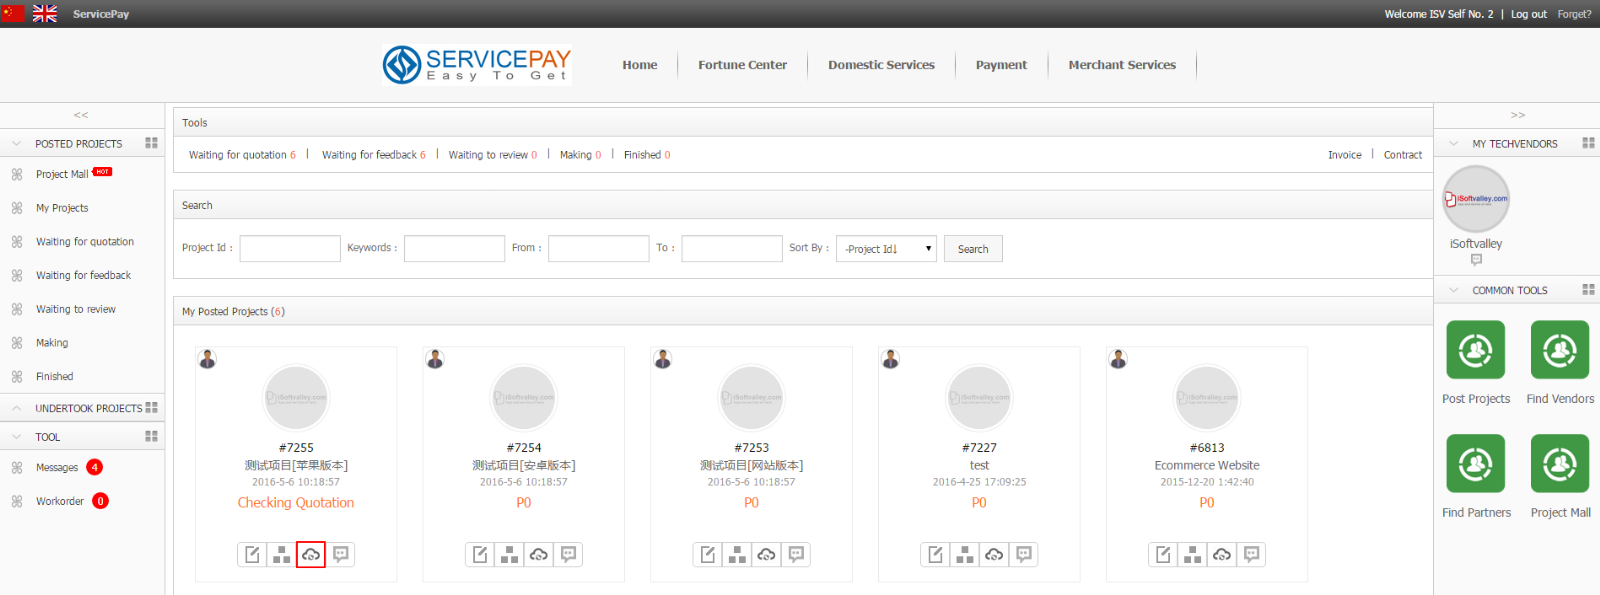
Task: Click the blocks icon on project #7227
Action: (965, 554)
